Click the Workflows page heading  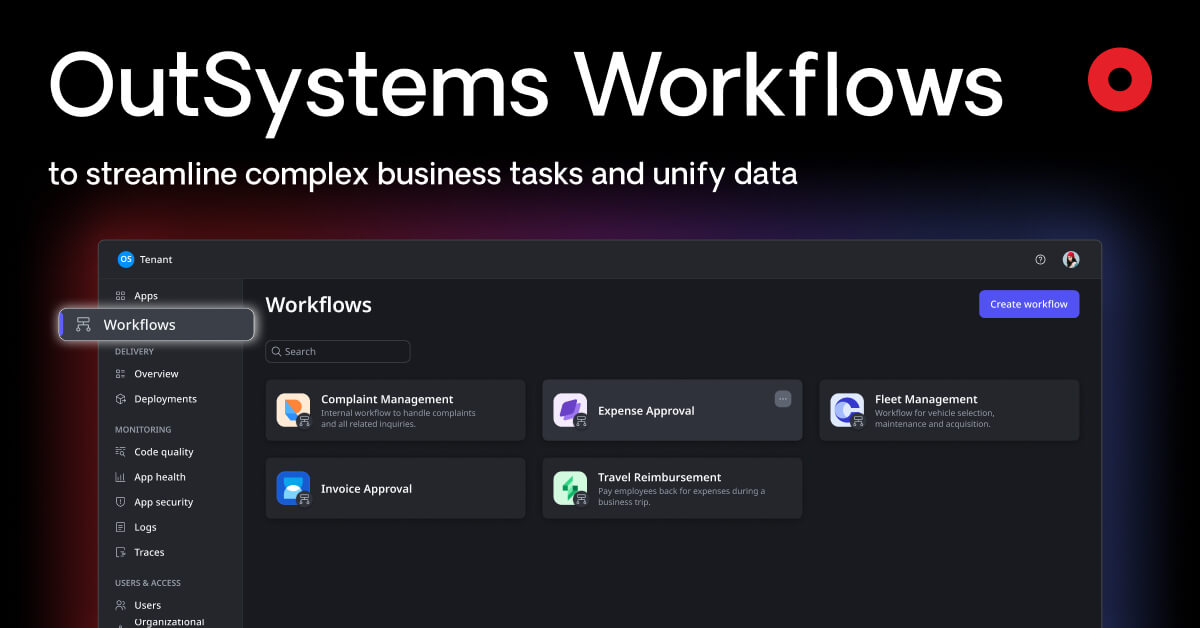pos(318,305)
